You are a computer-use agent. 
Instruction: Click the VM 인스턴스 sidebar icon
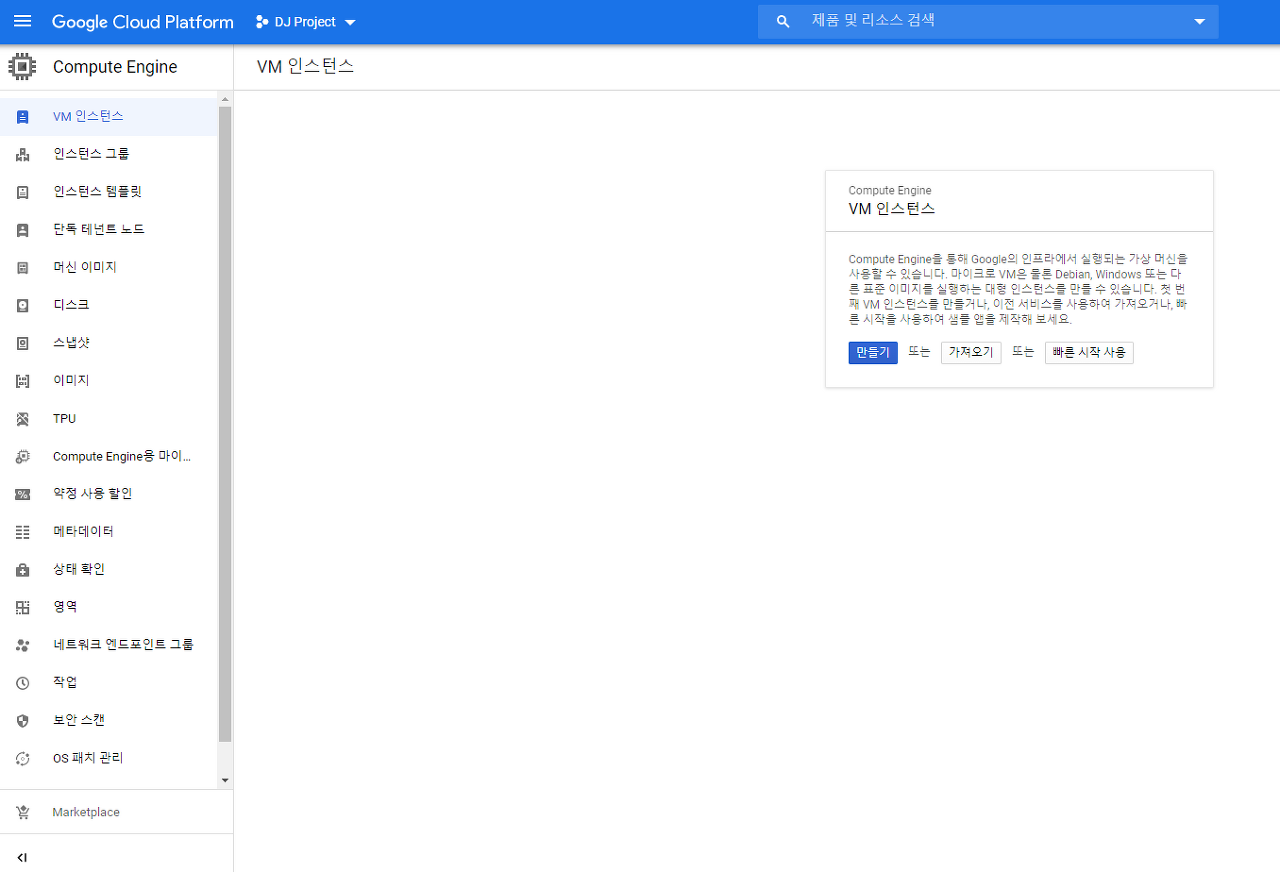click(x=23, y=117)
